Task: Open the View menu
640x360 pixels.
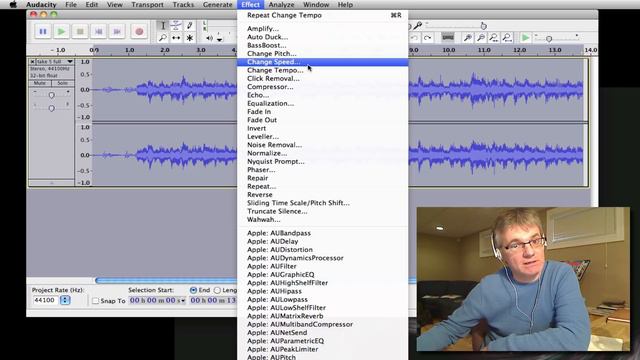Action: coord(114,4)
